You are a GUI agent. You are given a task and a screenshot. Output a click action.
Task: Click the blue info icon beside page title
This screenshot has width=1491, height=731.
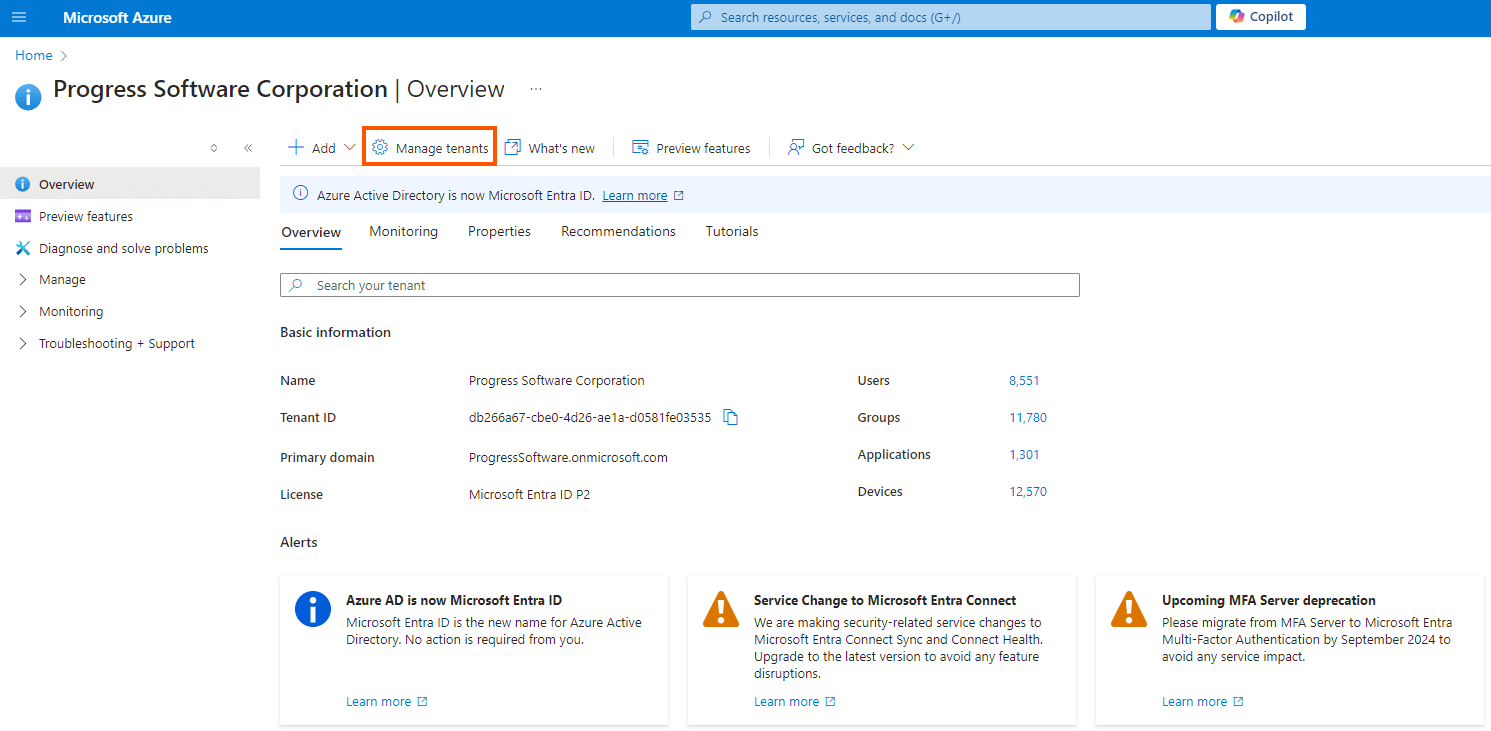point(28,96)
